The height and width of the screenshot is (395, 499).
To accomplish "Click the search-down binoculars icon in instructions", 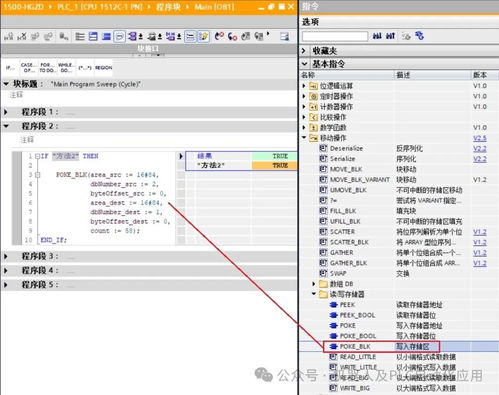I will (377, 36).
